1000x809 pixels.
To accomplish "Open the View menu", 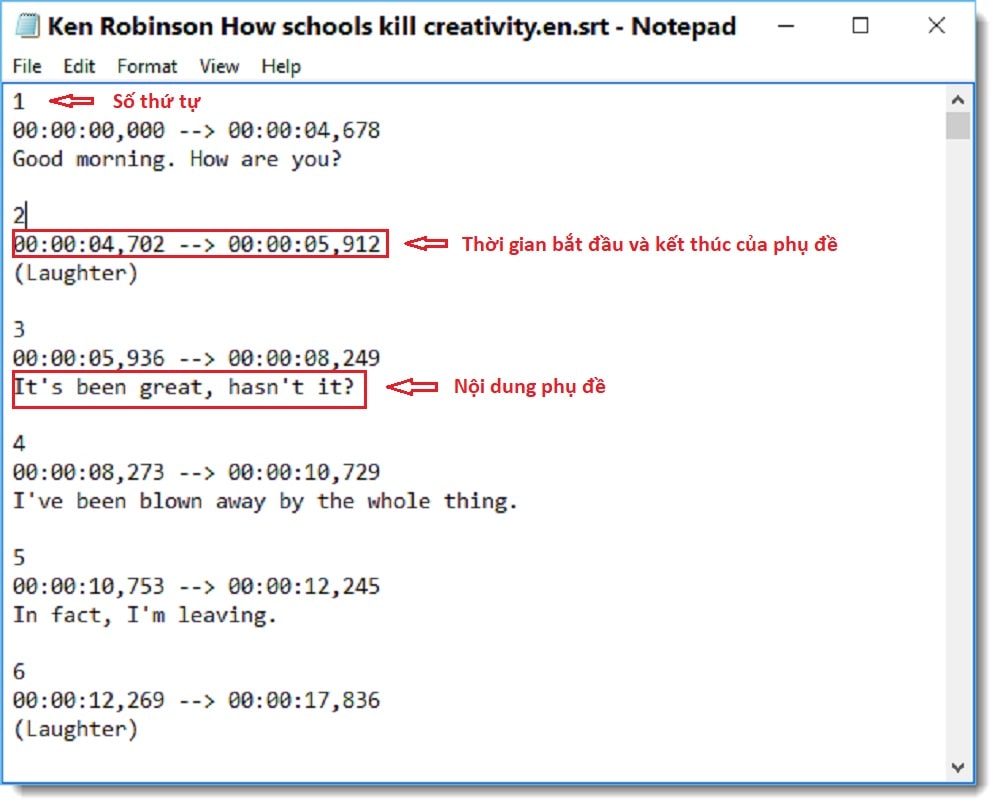I will [x=219, y=66].
